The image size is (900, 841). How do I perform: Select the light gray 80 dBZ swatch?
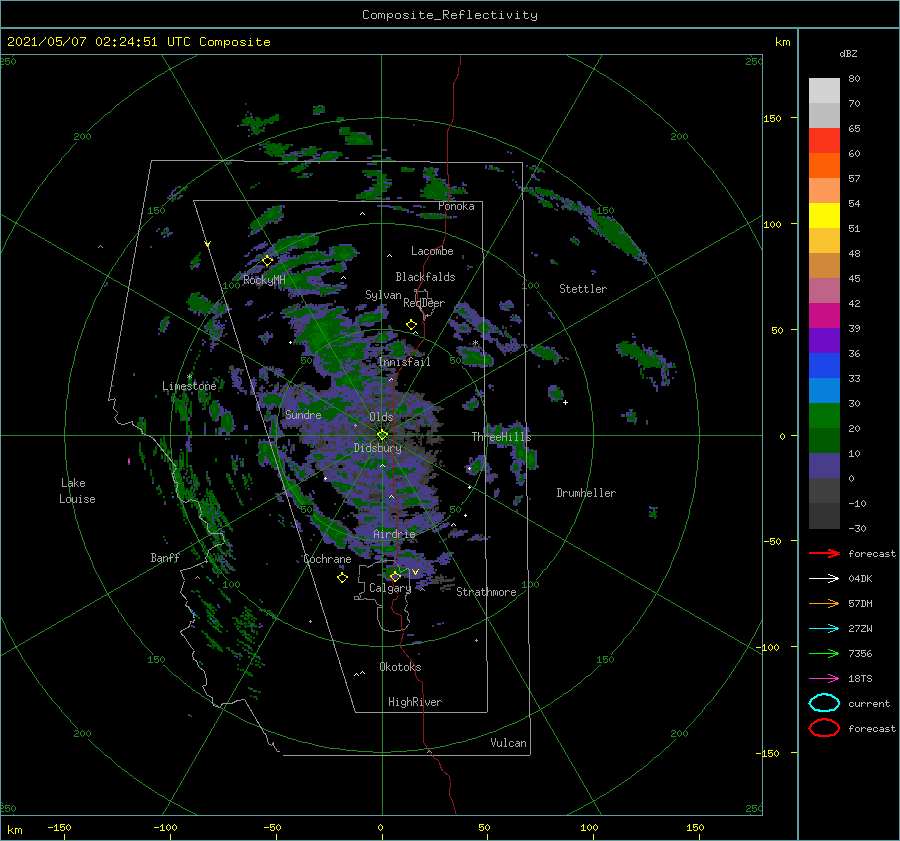pos(824,90)
